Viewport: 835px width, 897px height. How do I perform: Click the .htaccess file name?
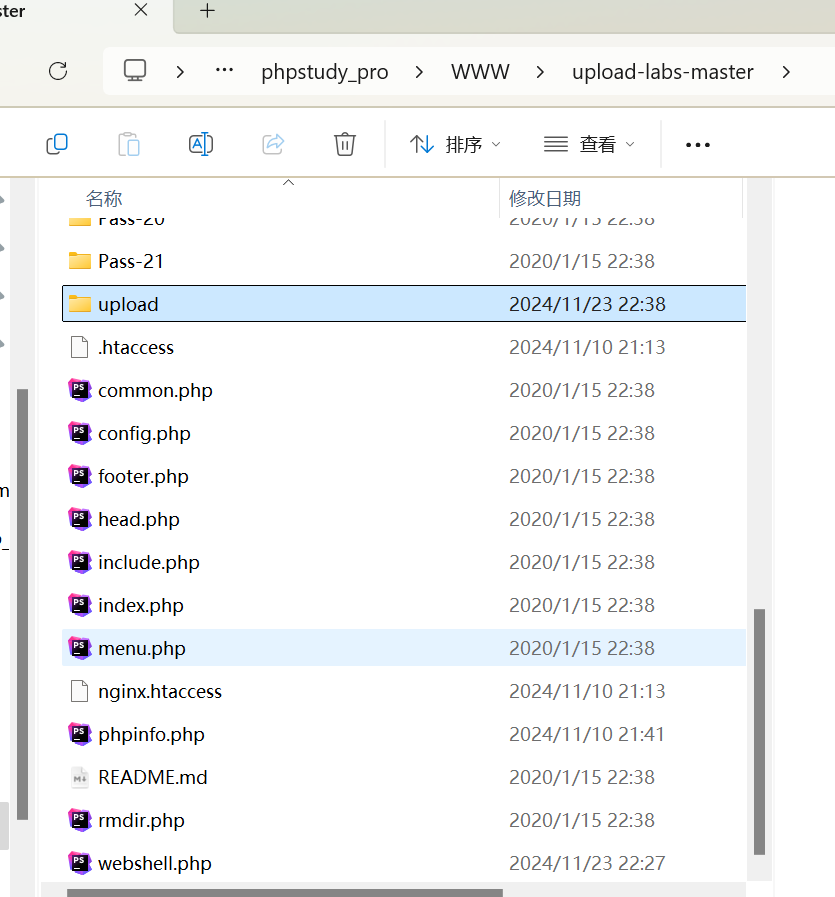tap(136, 347)
